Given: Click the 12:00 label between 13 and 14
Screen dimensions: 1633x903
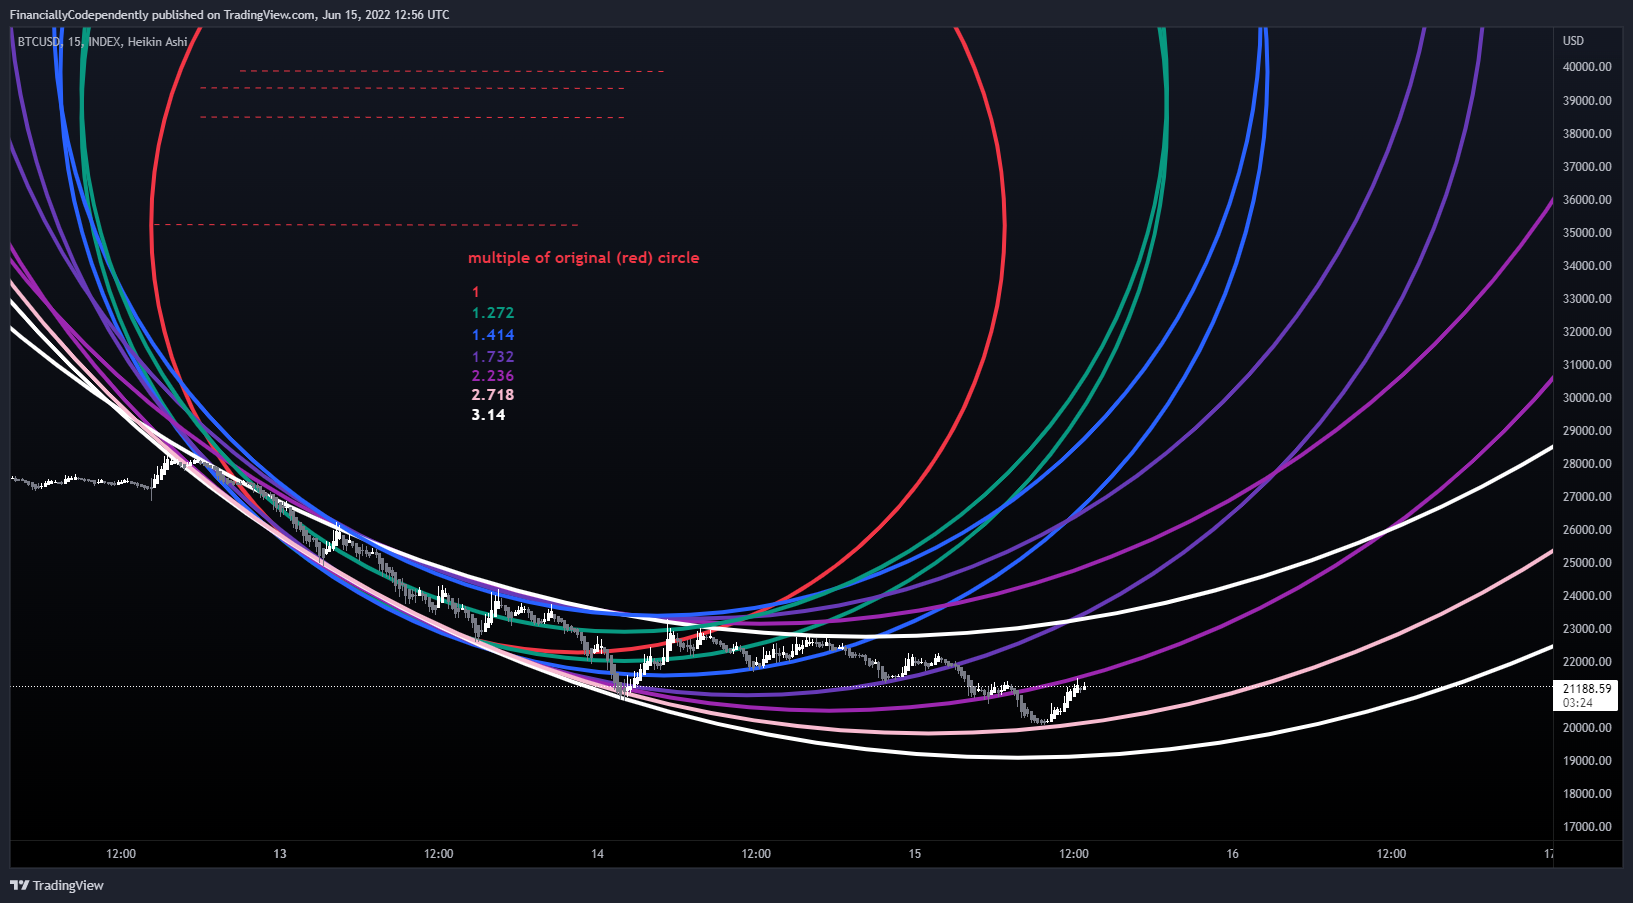Looking at the screenshot, I should [438, 853].
